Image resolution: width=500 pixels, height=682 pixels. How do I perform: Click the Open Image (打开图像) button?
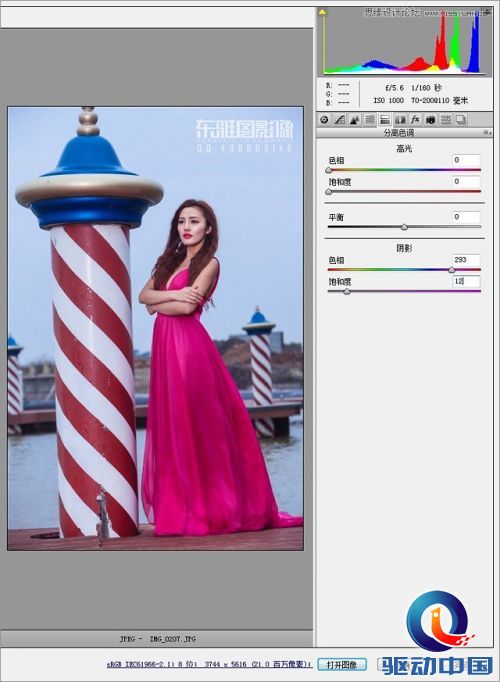point(342,665)
